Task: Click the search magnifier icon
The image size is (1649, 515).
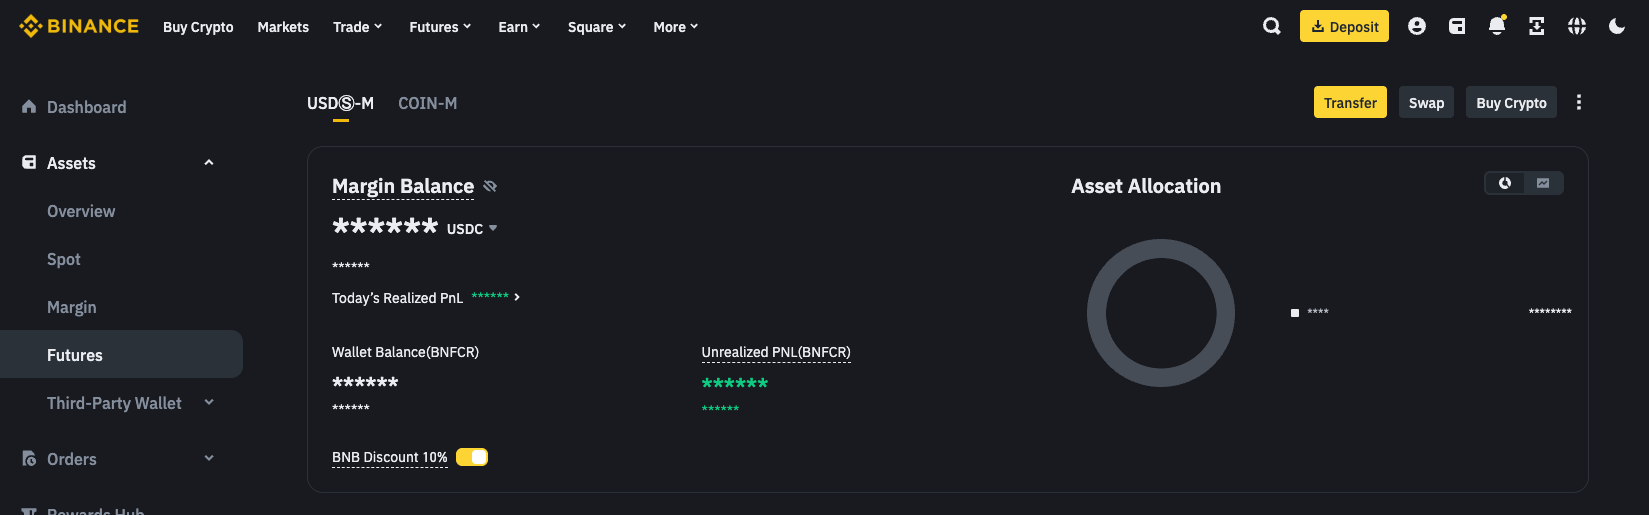Action: (x=1272, y=27)
